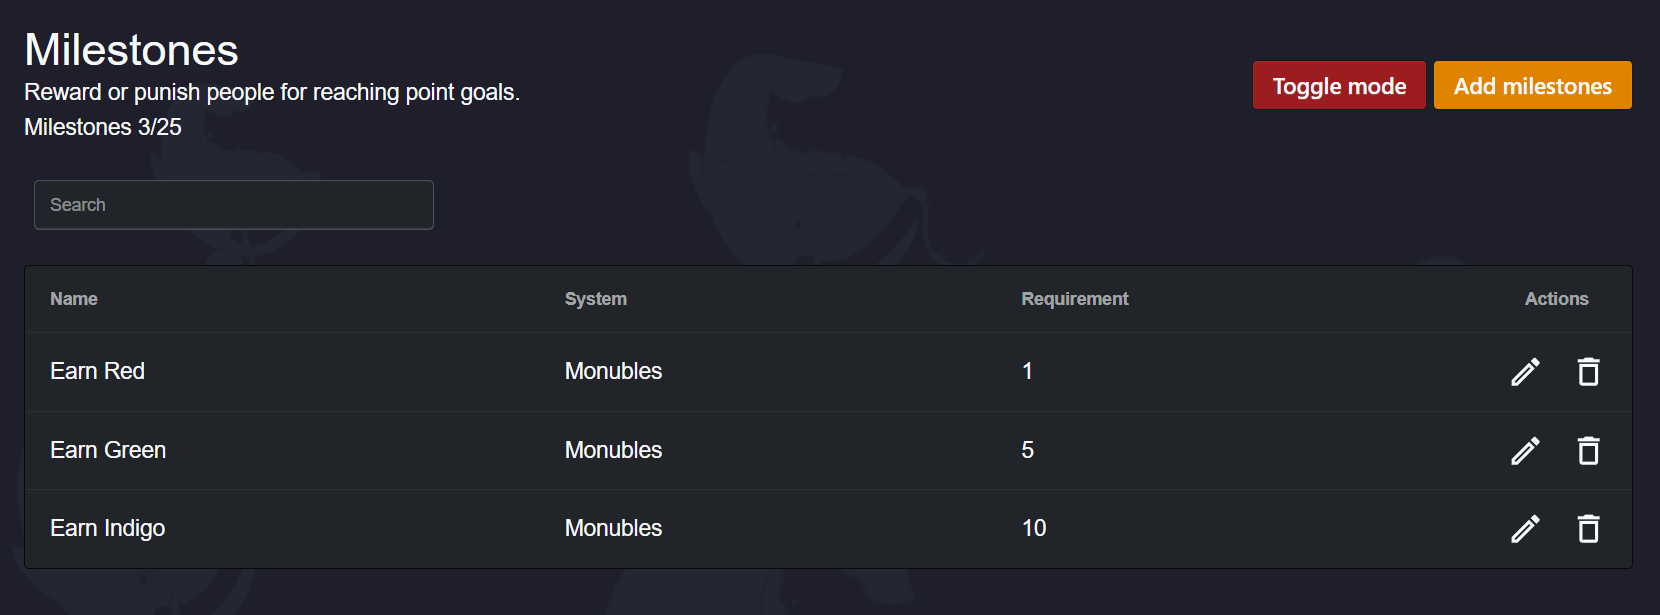Image resolution: width=1660 pixels, height=615 pixels.
Task: Remove Earn Green using trash icon
Action: pos(1588,451)
